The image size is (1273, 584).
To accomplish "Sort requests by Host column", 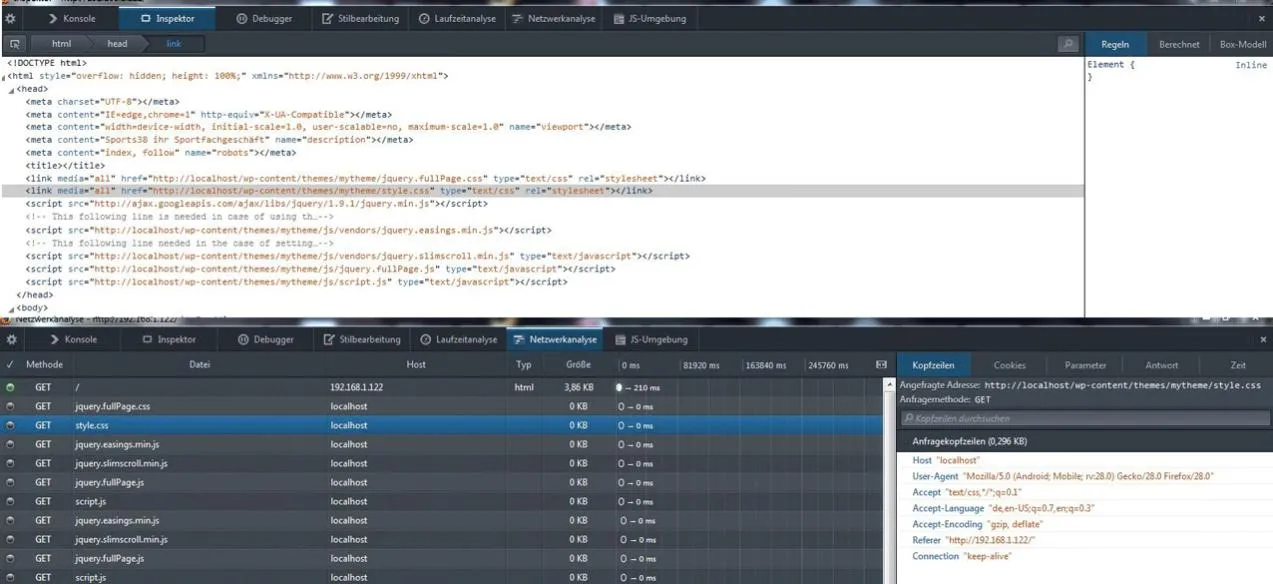I will click(x=416, y=365).
